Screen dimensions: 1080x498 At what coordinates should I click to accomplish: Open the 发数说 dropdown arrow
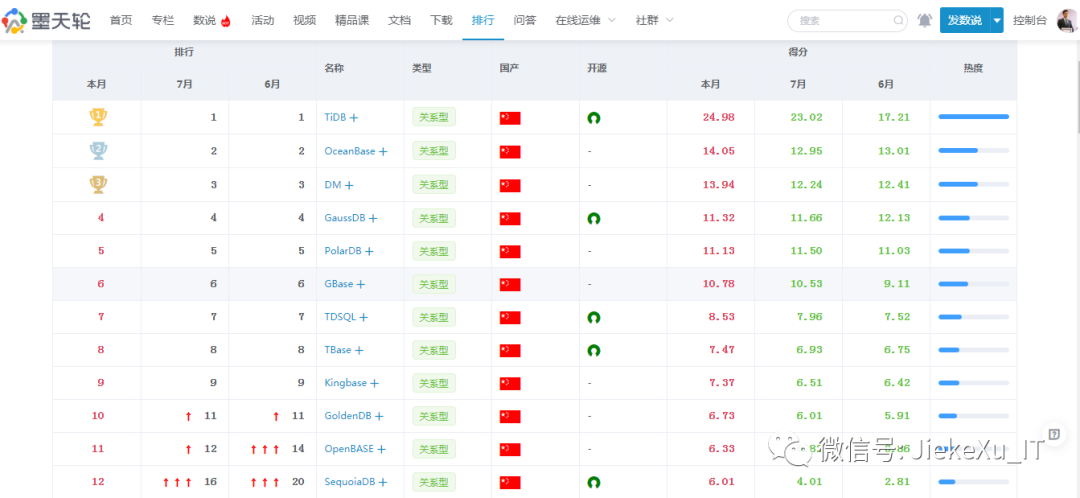[997, 21]
